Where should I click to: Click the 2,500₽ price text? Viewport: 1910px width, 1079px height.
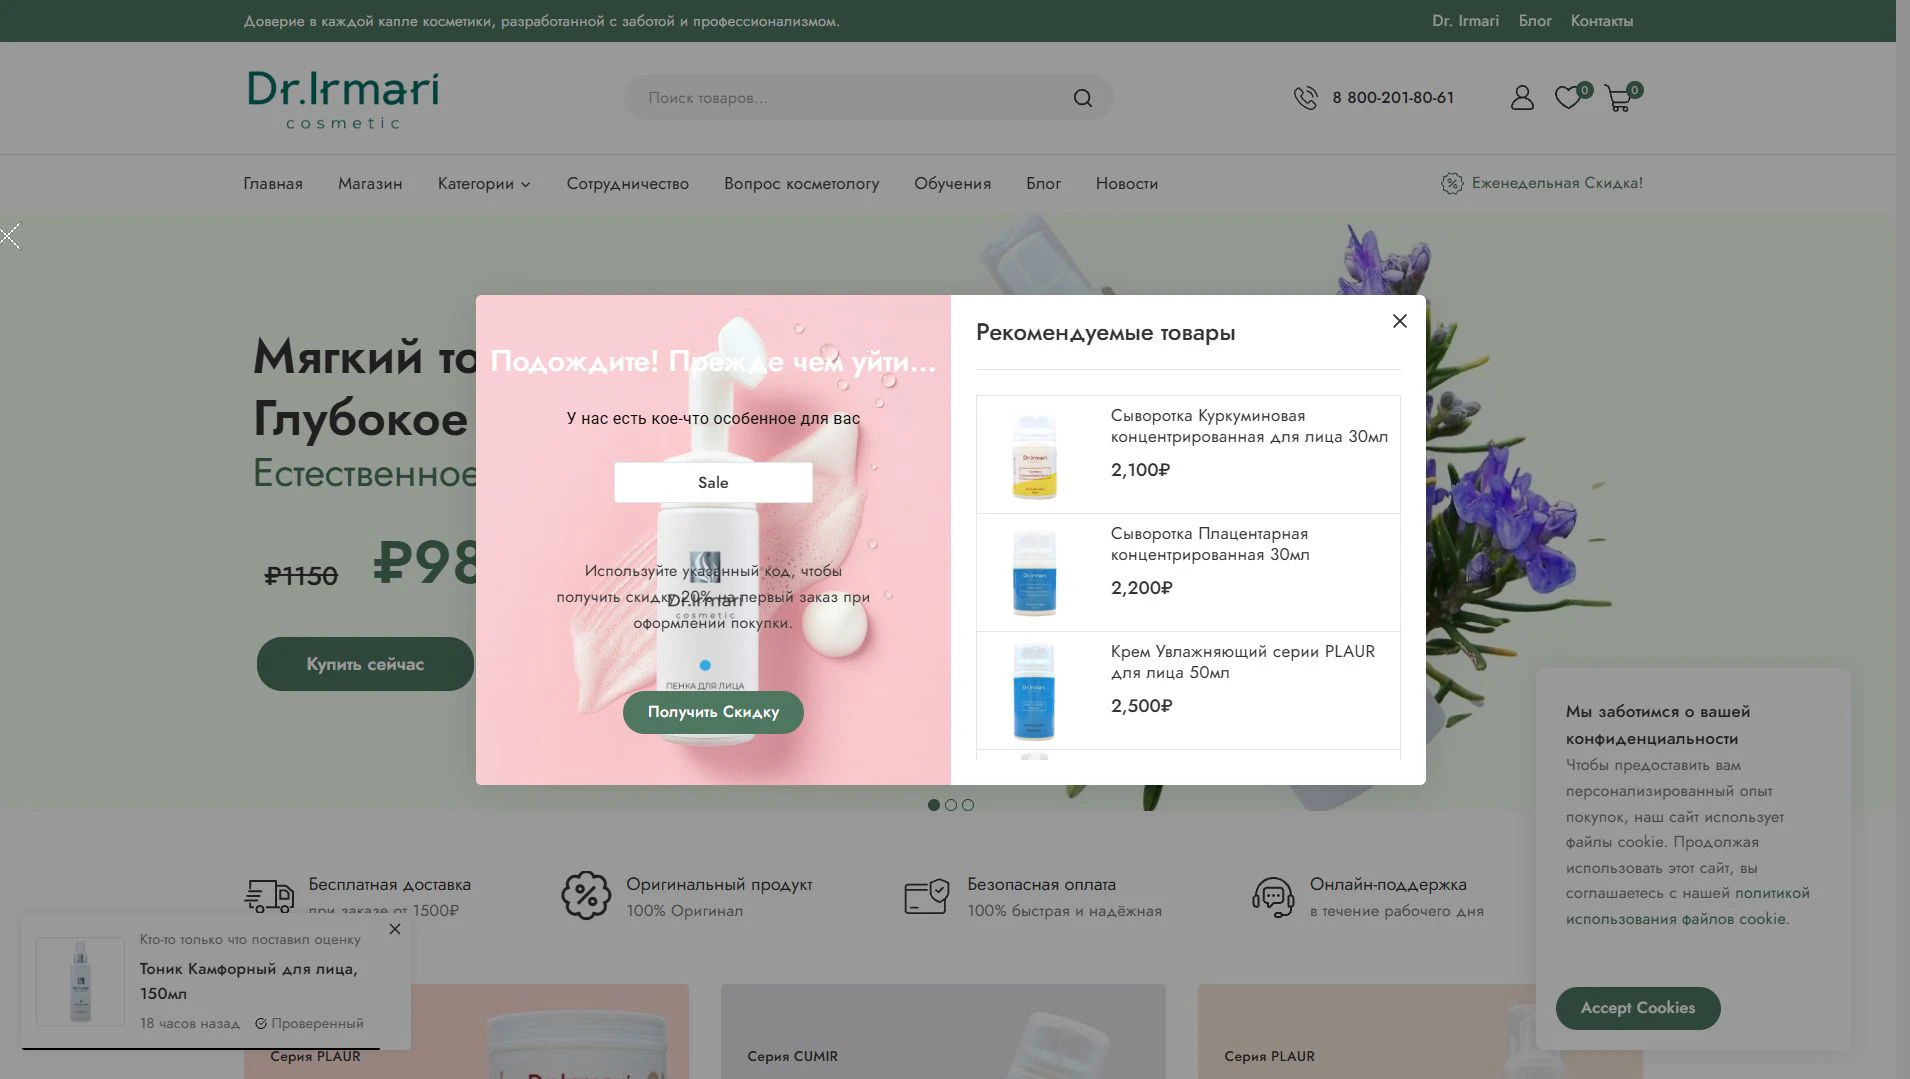[x=1142, y=706]
